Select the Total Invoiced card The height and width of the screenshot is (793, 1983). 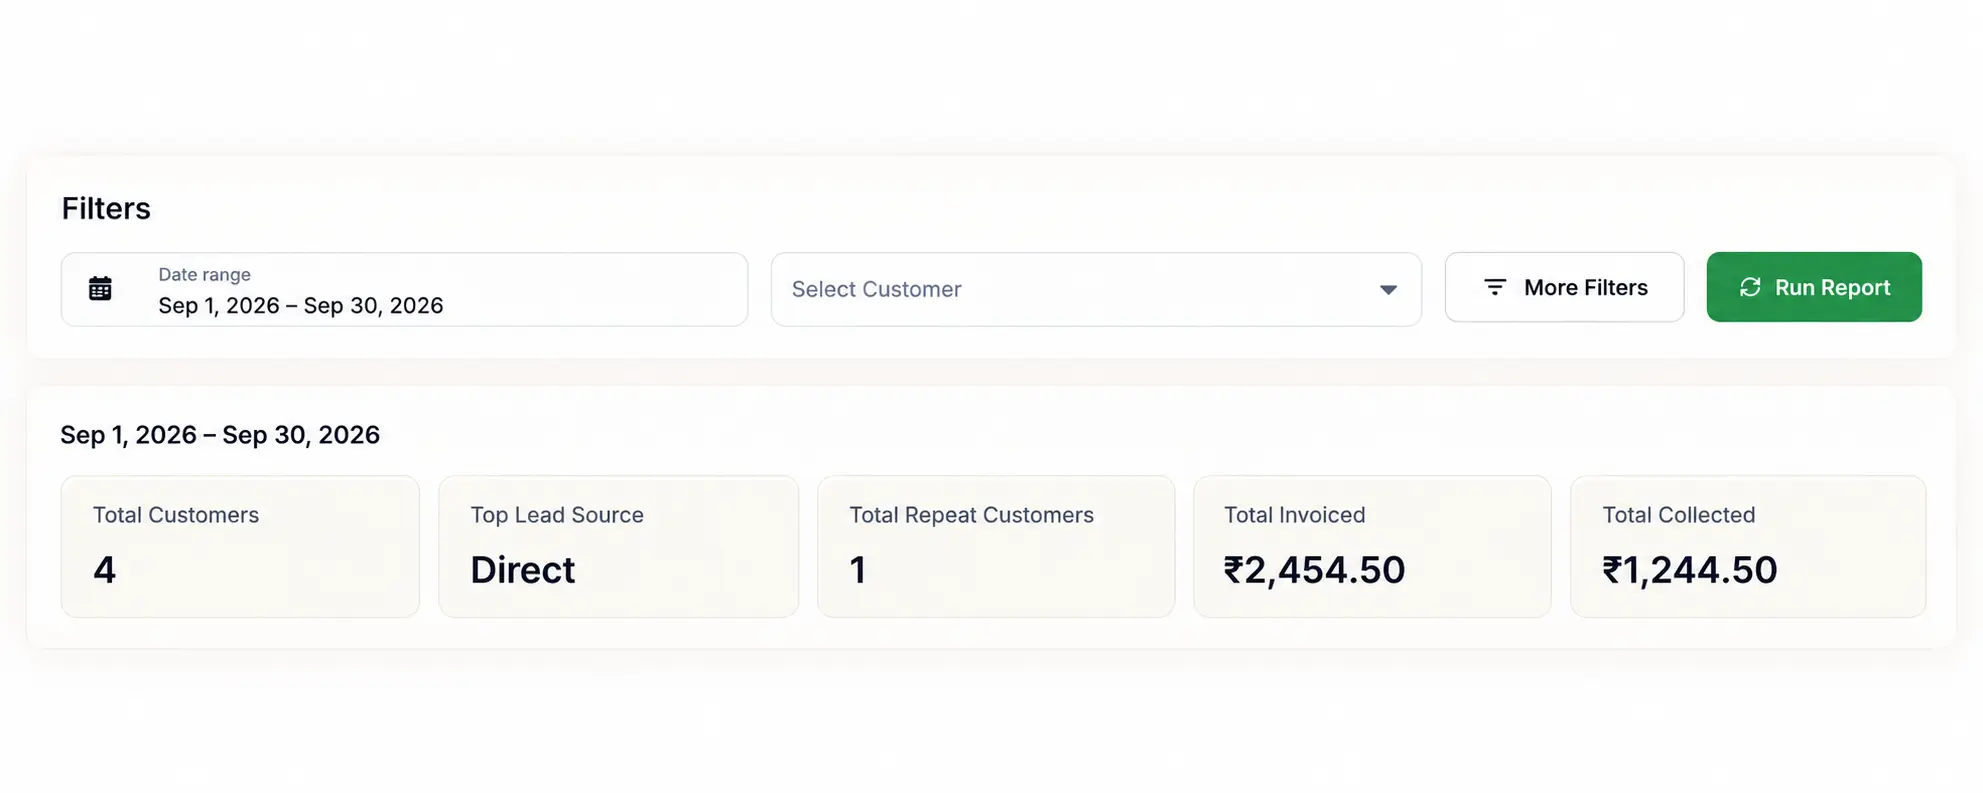coord(1372,546)
